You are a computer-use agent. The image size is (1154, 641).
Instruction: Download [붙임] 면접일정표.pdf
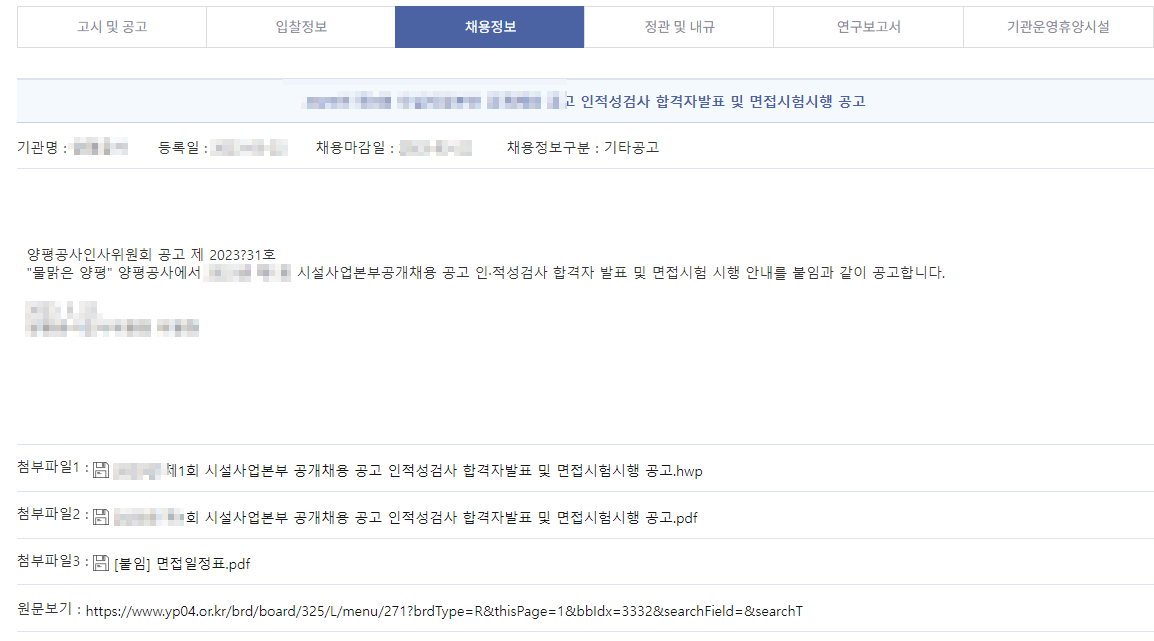click(182, 564)
